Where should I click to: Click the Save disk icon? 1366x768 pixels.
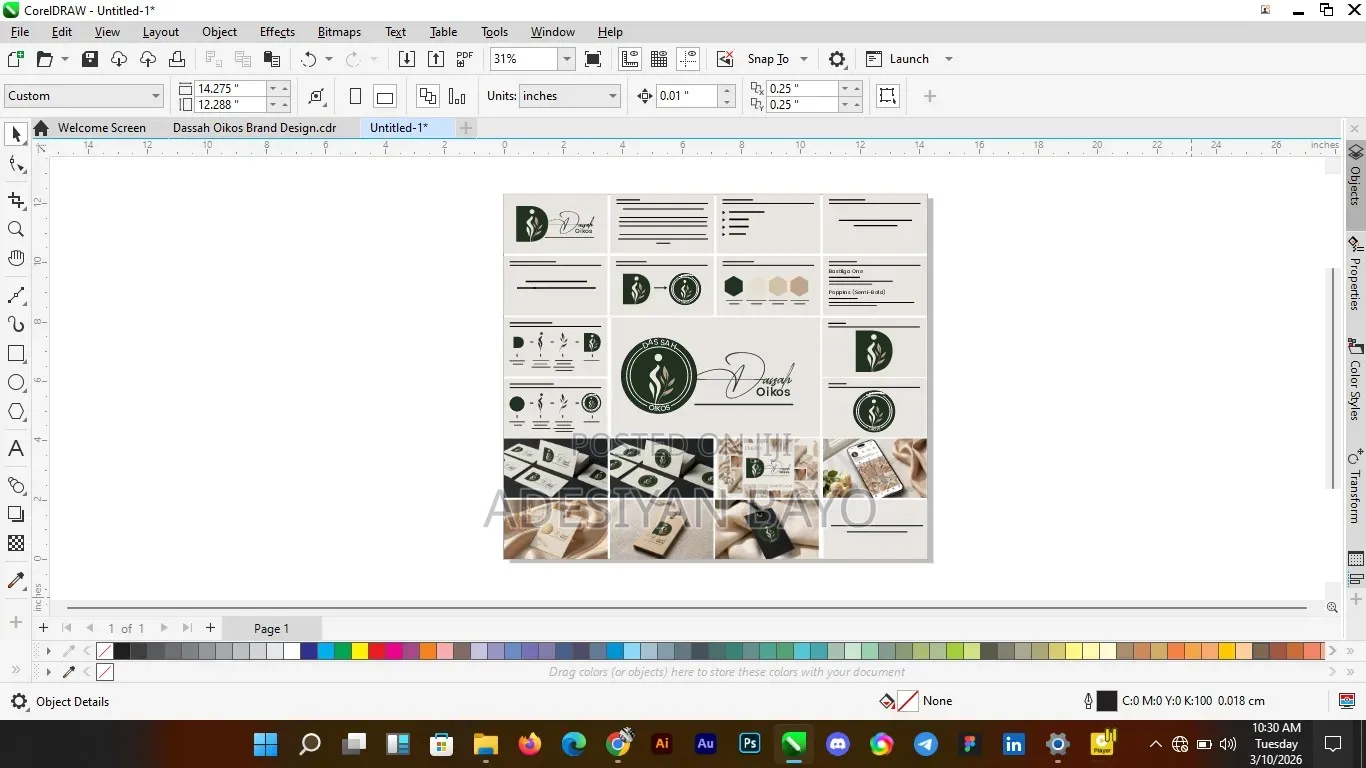point(90,59)
